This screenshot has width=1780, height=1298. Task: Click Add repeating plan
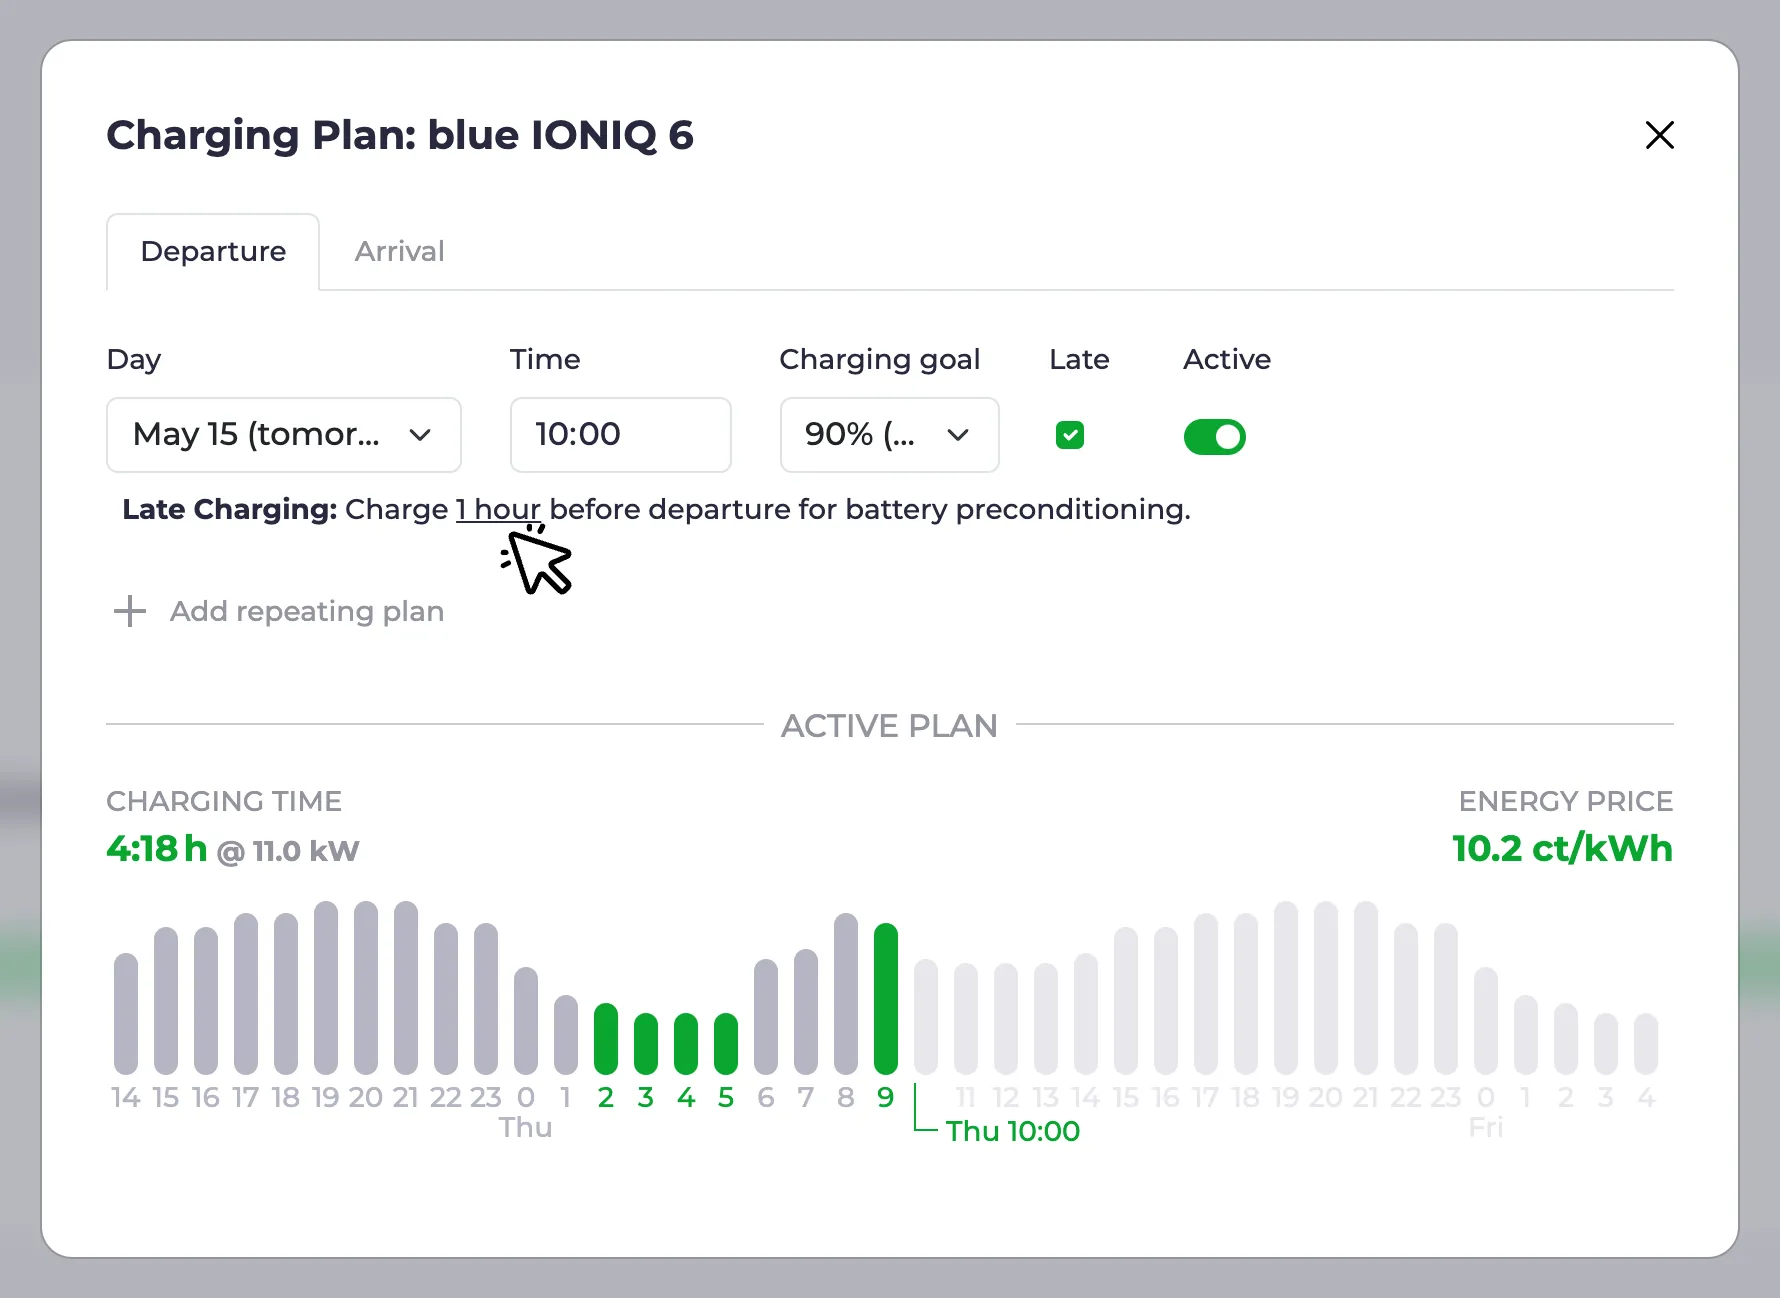click(x=306, y=611)
